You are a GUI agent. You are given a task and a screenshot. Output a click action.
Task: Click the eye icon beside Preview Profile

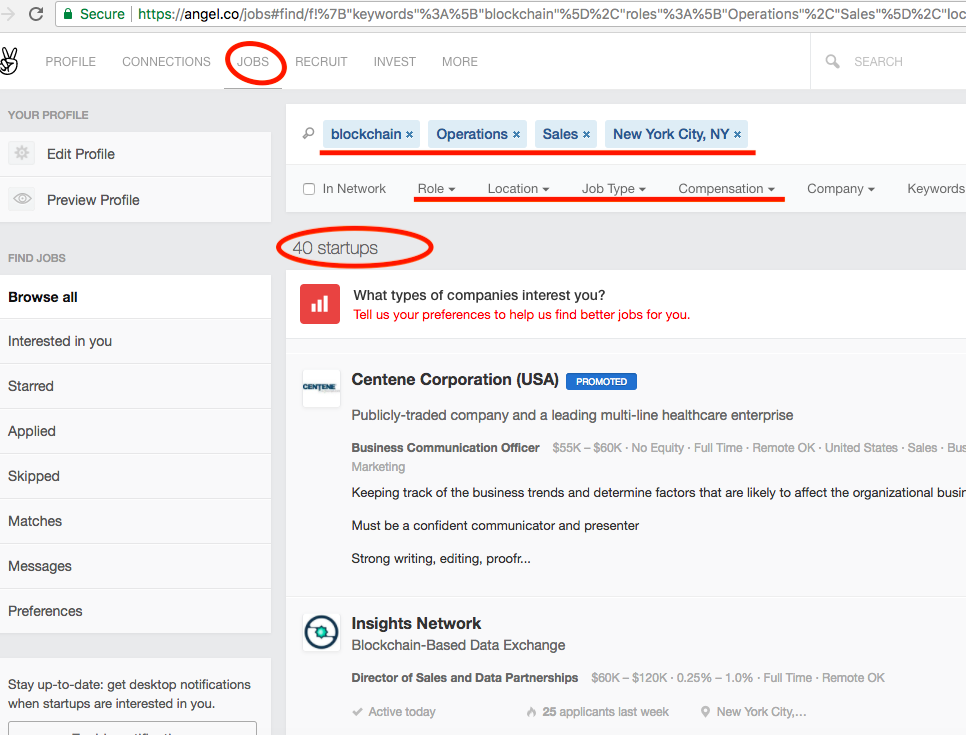tap(22, 199)
